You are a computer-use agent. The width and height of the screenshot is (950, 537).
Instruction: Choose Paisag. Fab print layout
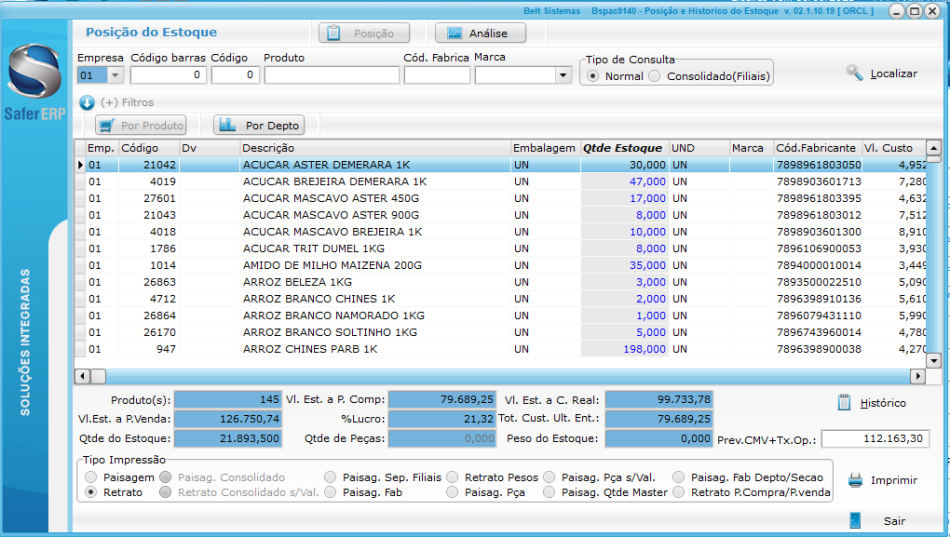332,492
